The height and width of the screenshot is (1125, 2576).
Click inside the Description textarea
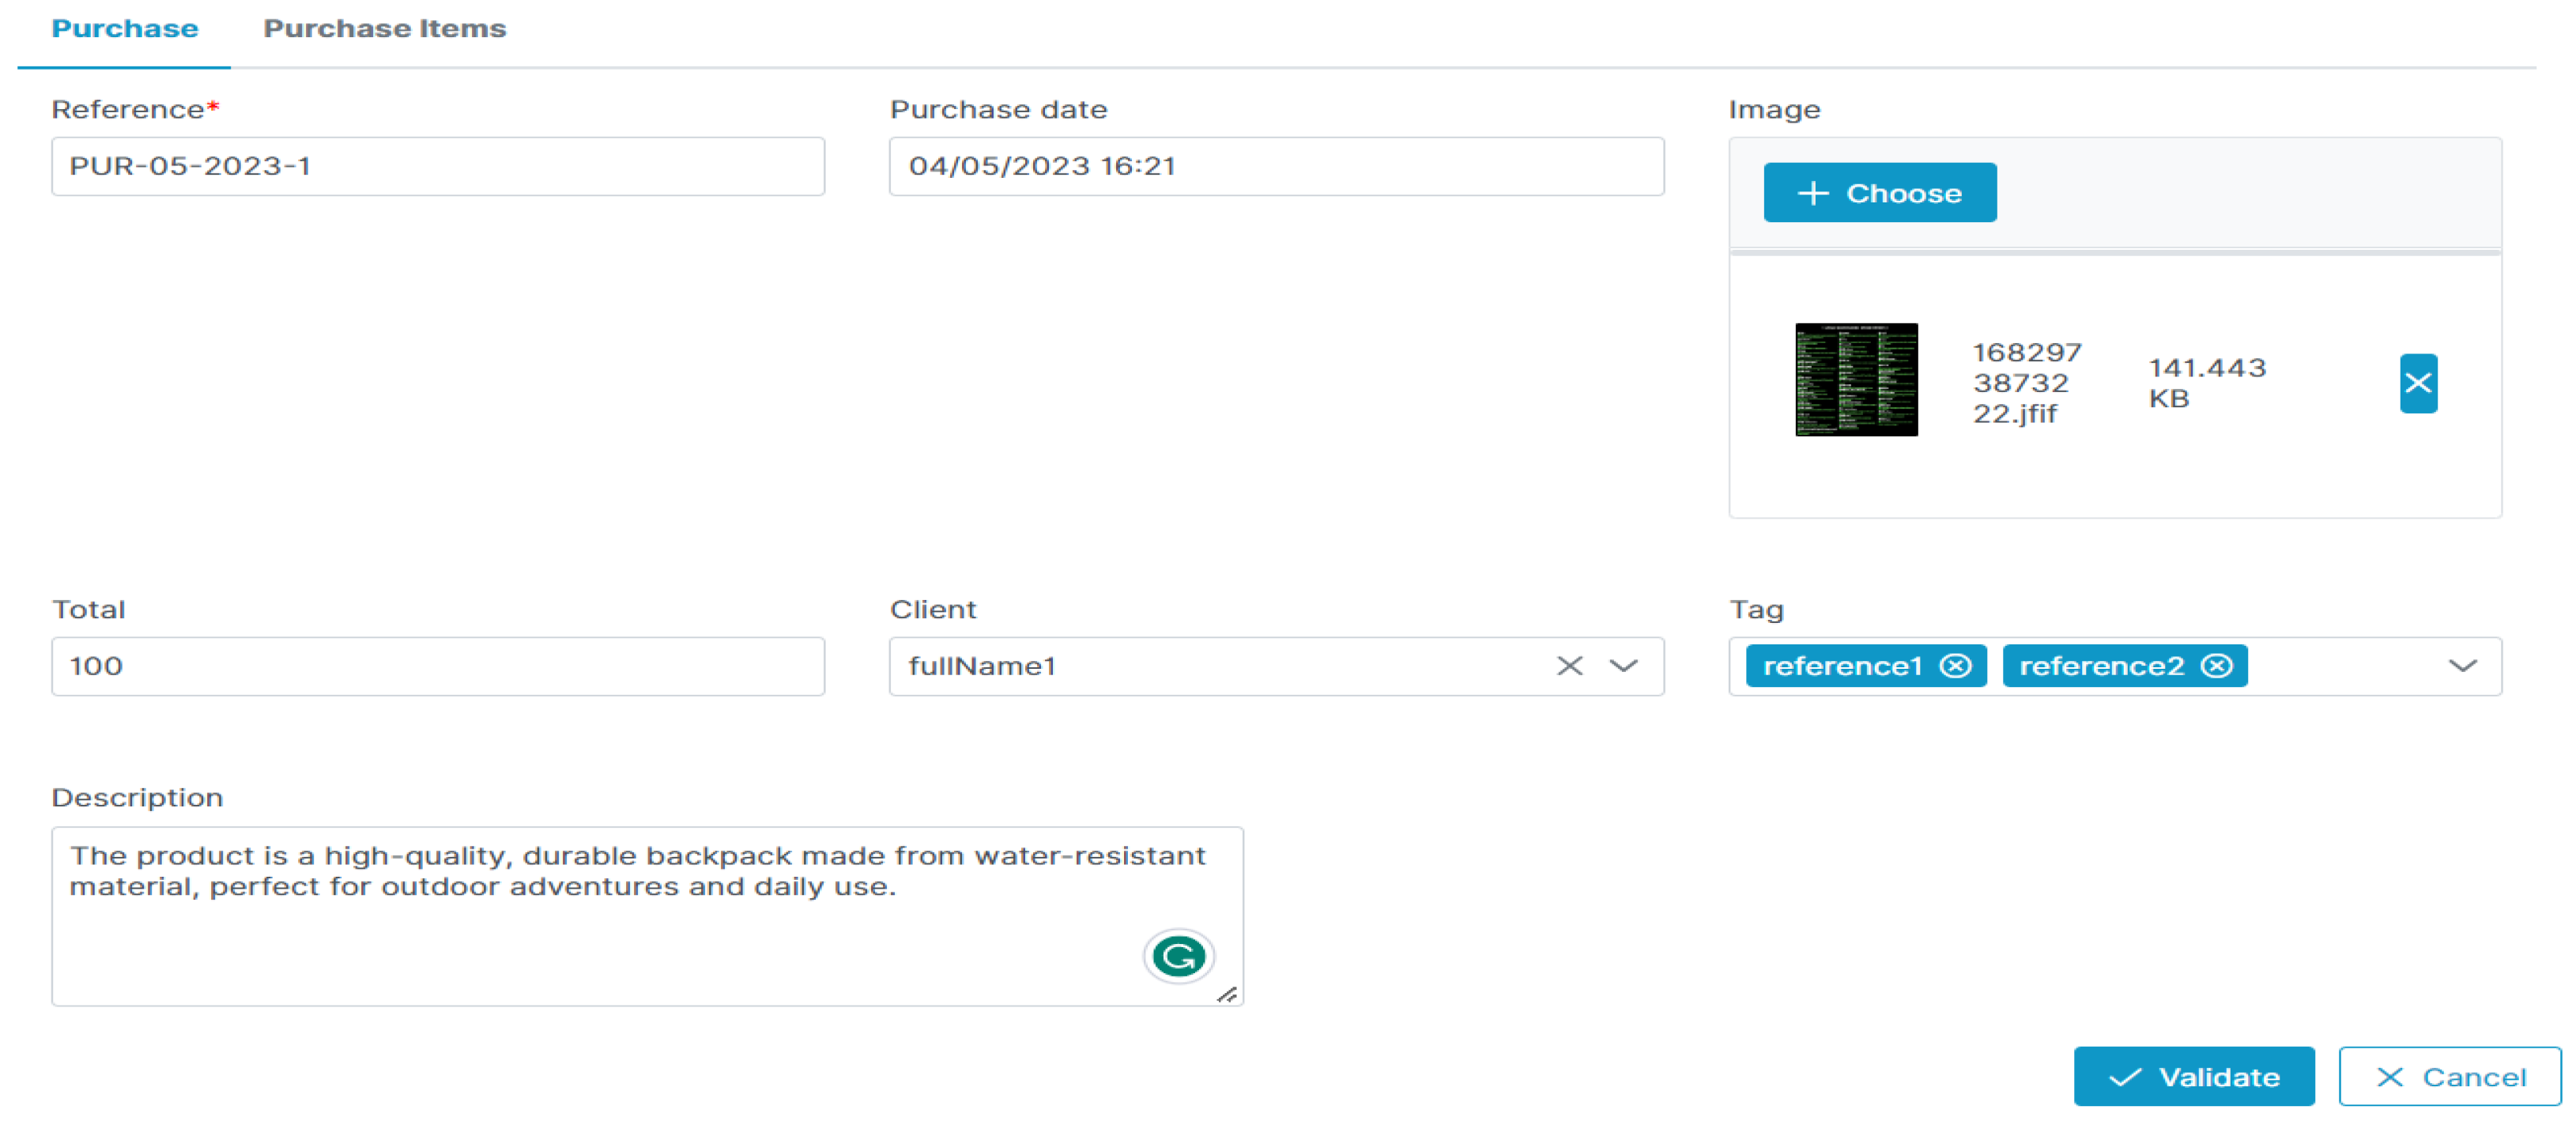click(600, 940)
